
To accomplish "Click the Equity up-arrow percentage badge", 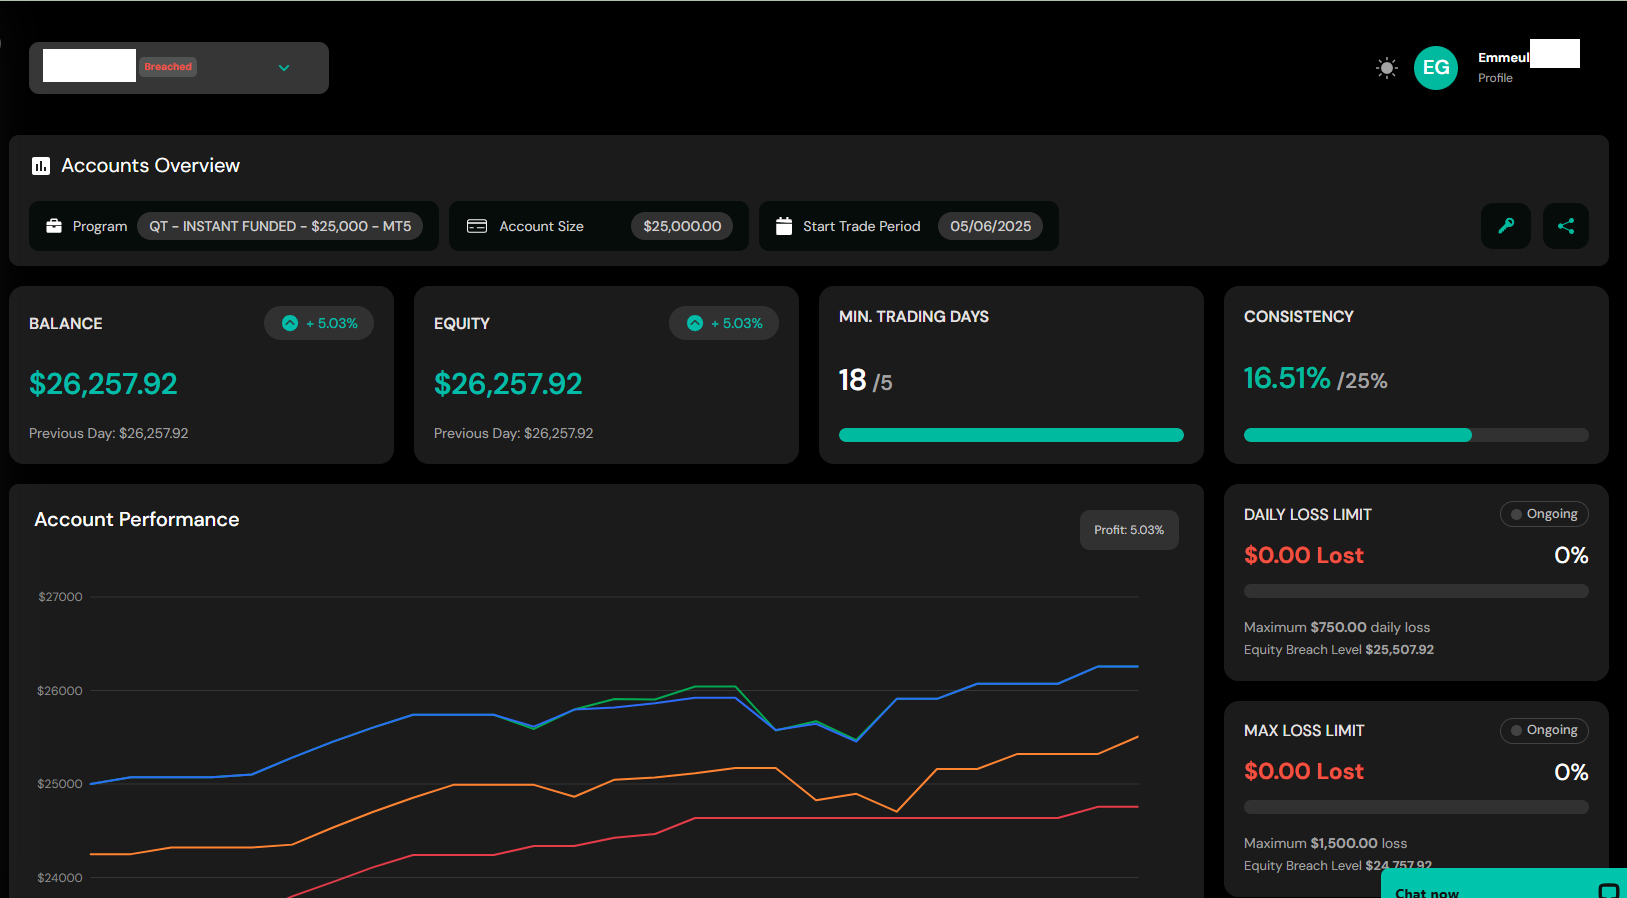I will click(724, 323).
